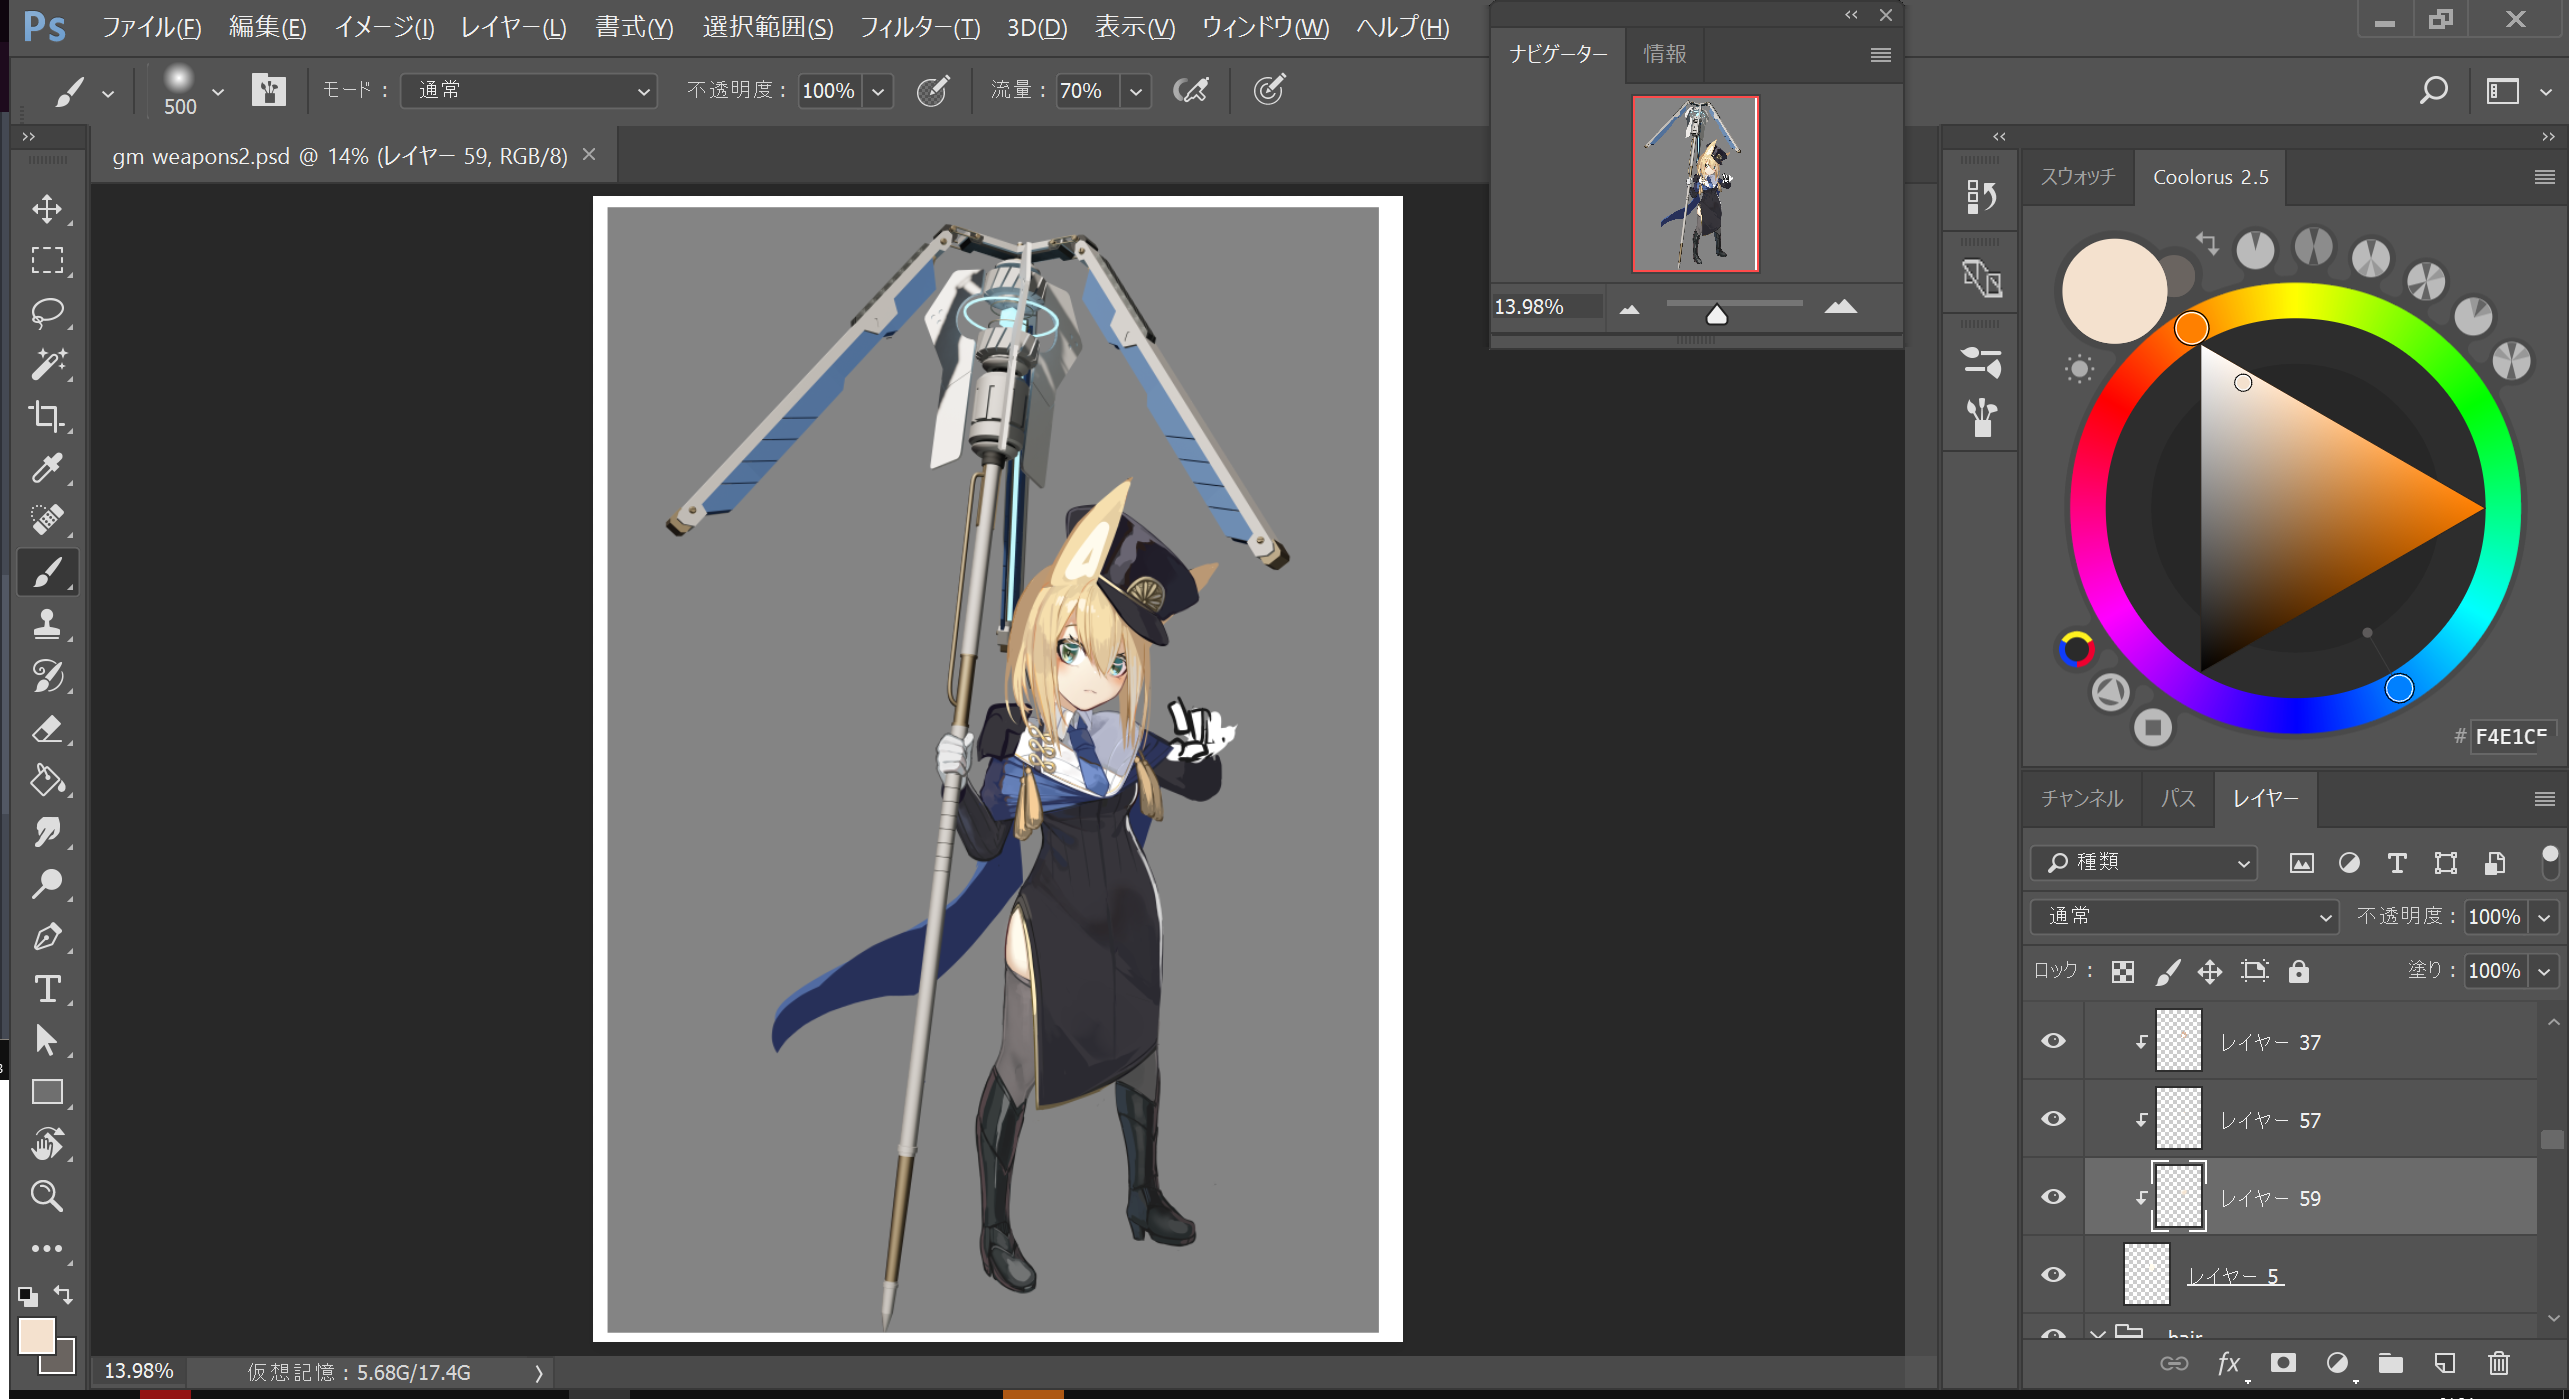Select the Path Selection tool

click(x=47, y=1040)
